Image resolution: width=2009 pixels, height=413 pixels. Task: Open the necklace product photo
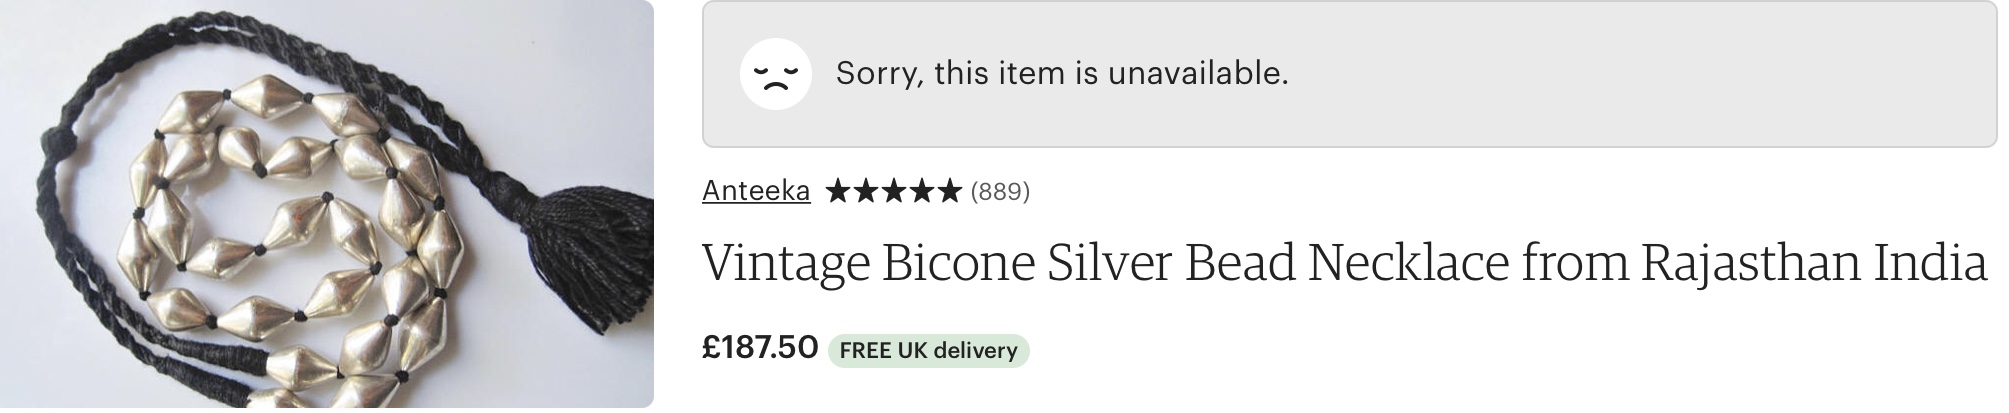click(327, 204)
